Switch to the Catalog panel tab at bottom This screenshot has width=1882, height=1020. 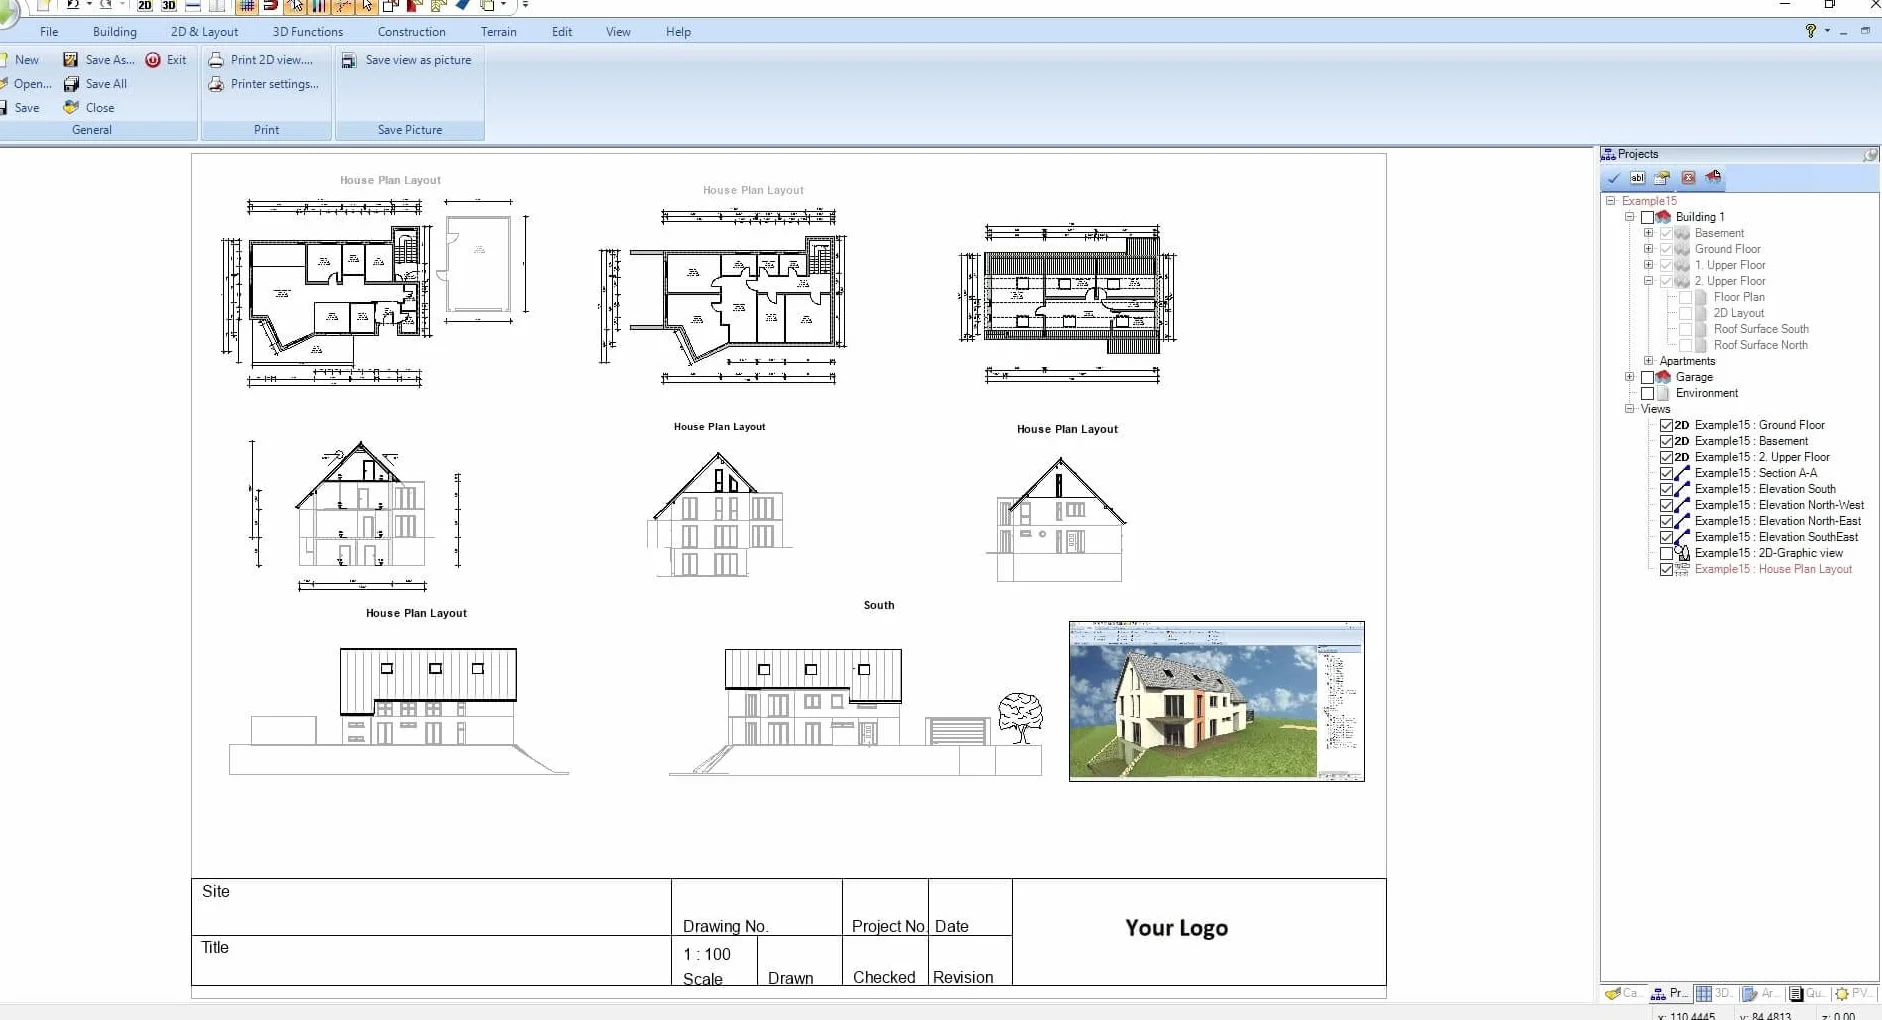(1622, 993)
